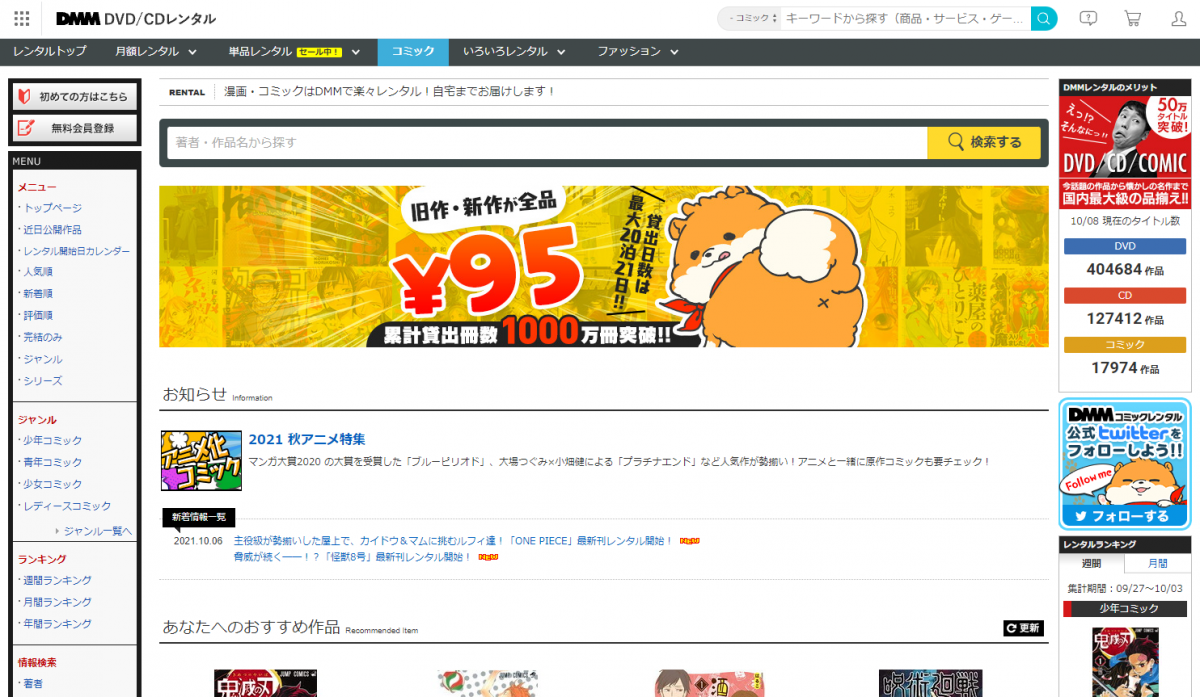Image resolution: width=1200 pixels, height=697 pixels.
Task: Open the help question icon
Action: pyautogui.click(x=1089, y=19)
